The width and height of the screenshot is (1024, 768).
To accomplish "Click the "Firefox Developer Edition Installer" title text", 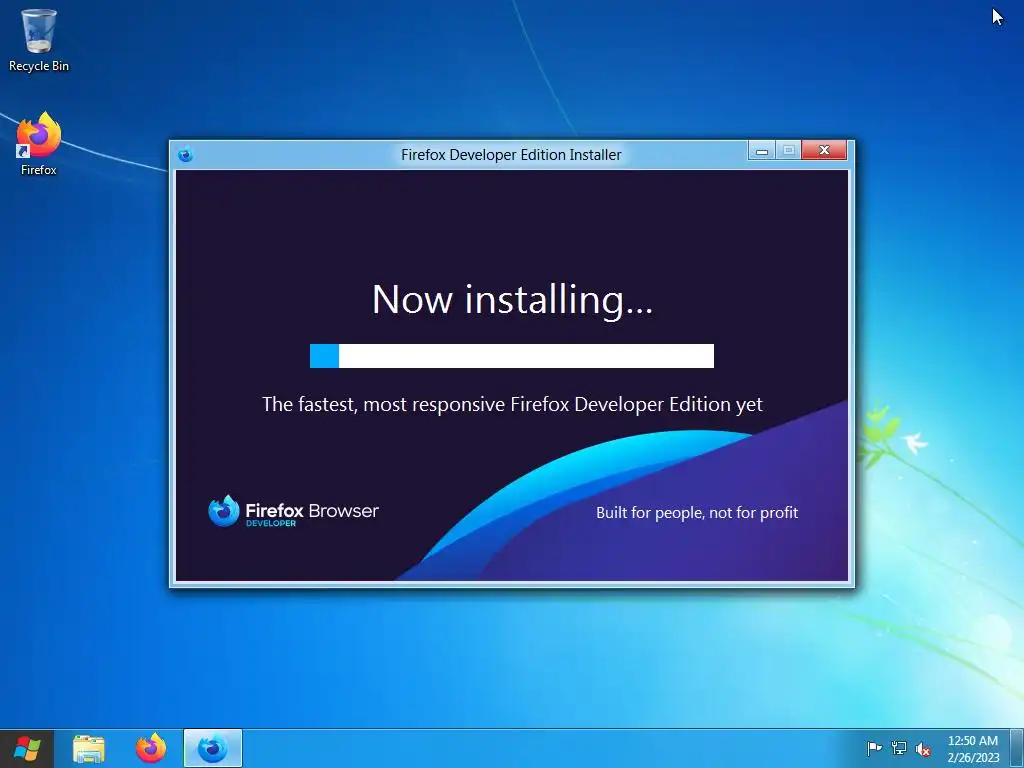I will coord(511,155).
